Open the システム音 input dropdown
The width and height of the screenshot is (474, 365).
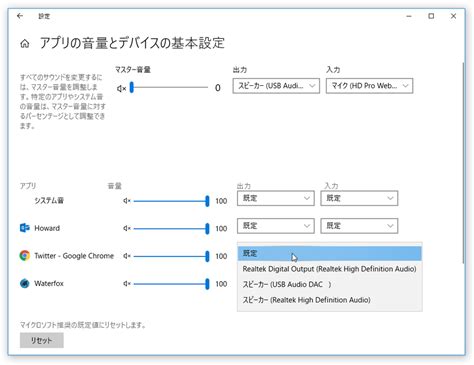pos(359,198)
